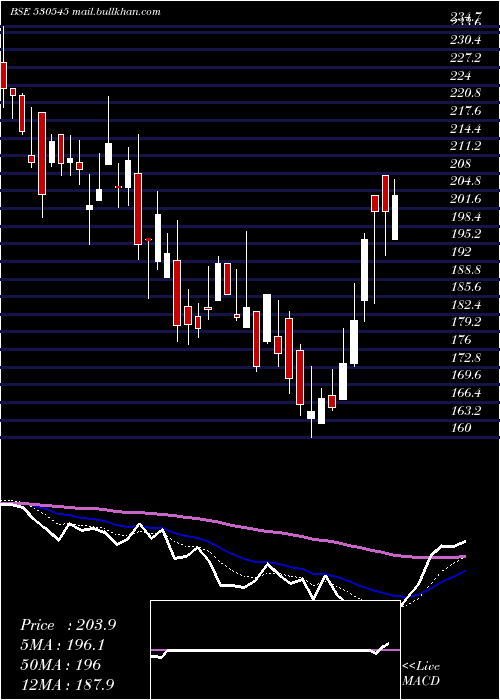Click the 166.4 price axis label
500x700 pixels.
[x=465, y=393]
